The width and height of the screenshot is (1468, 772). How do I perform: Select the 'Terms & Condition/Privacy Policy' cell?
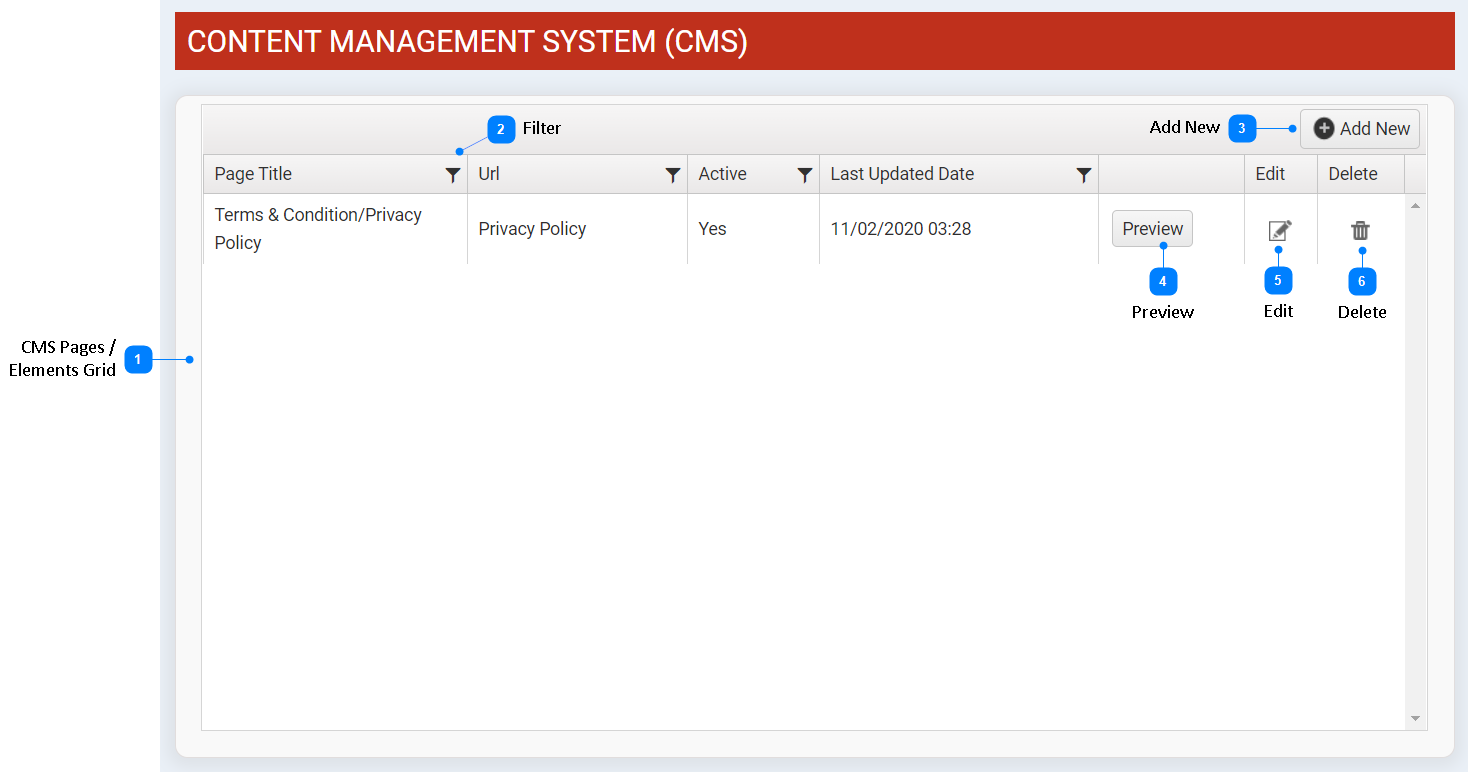point(335,229)
